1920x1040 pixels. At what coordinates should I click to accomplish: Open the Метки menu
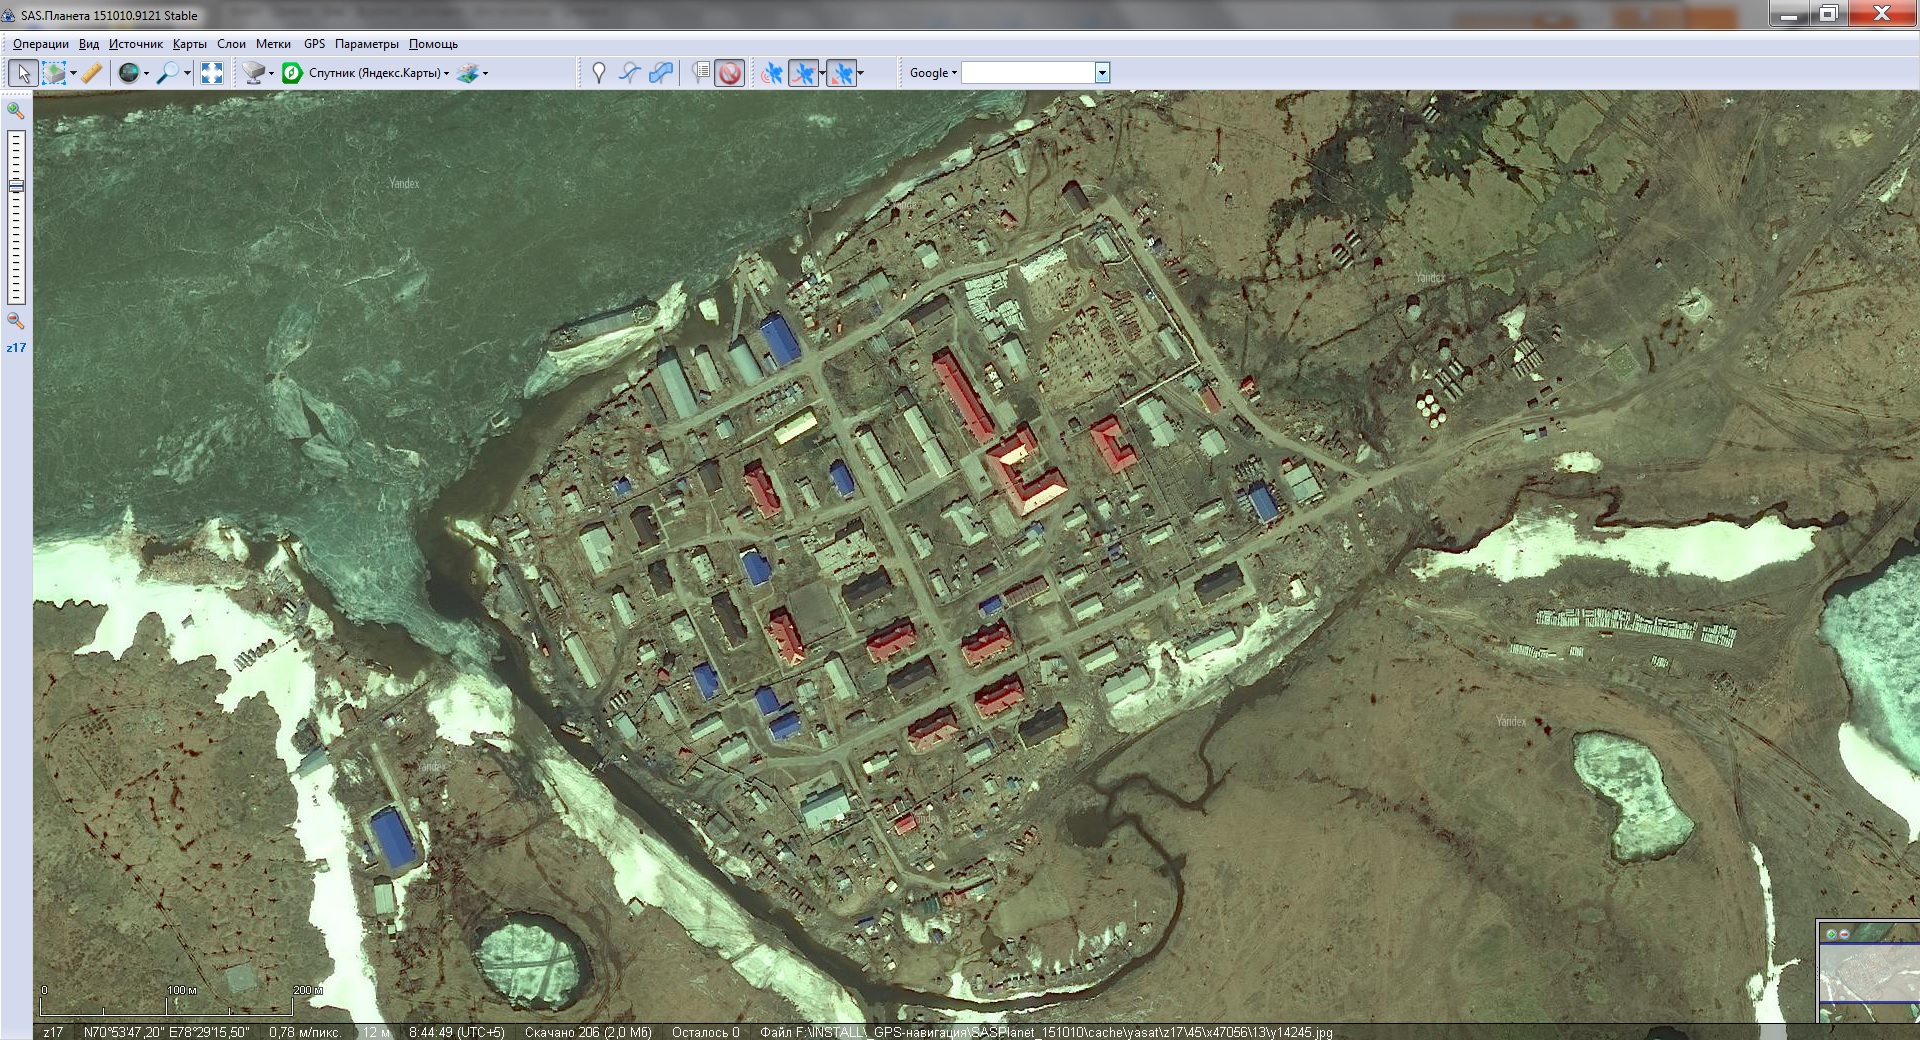(x=273, y=44)
